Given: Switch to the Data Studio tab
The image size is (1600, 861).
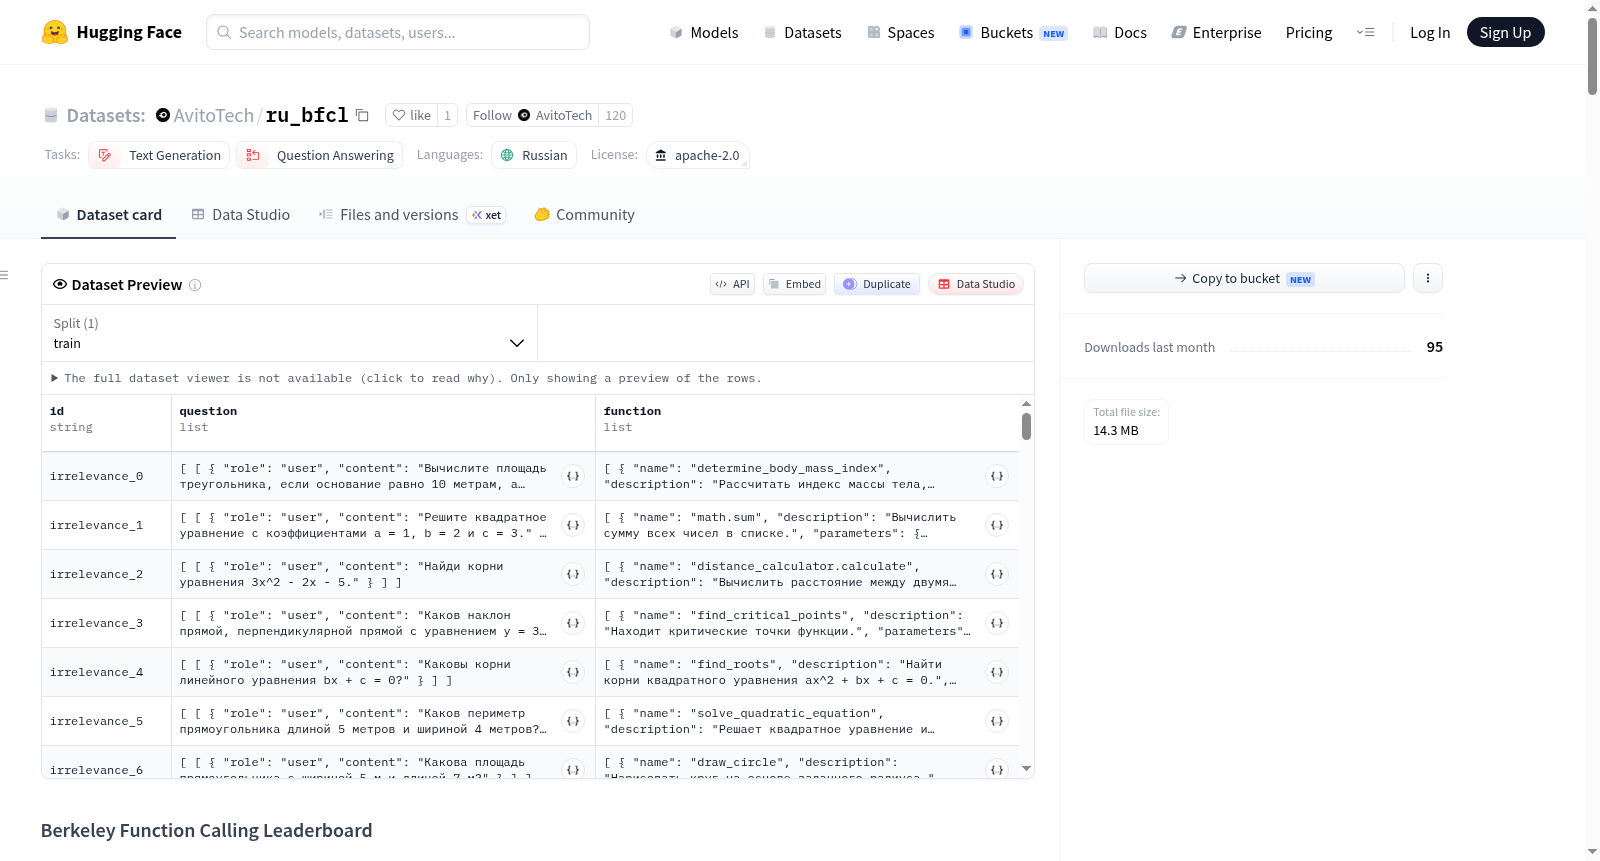Looking at the screenshot, I should (240, 215).
